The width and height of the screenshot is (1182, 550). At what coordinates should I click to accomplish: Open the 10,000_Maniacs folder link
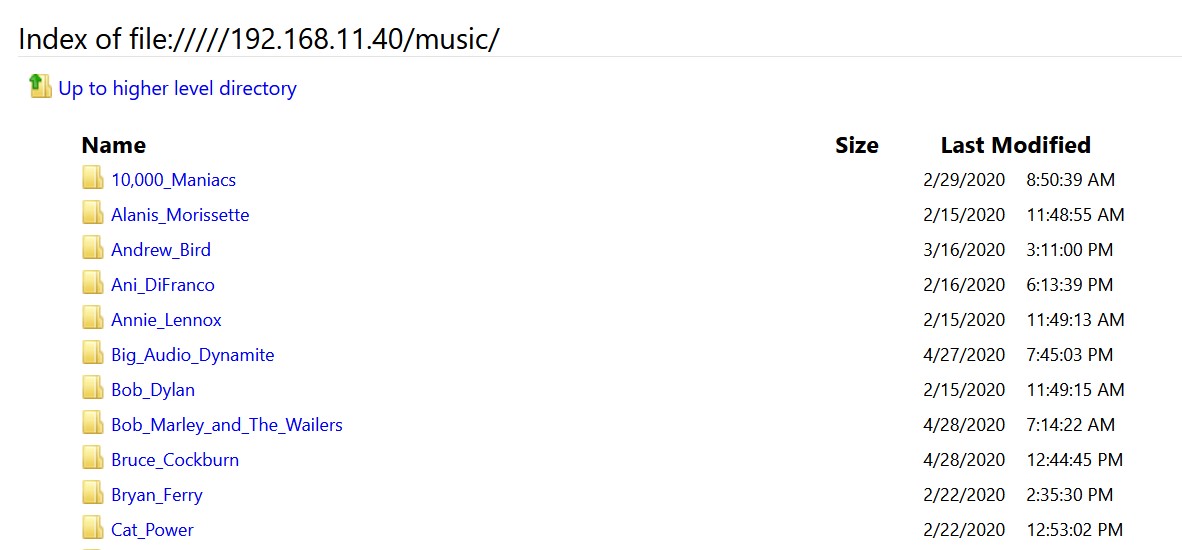(x=173, y=180)
